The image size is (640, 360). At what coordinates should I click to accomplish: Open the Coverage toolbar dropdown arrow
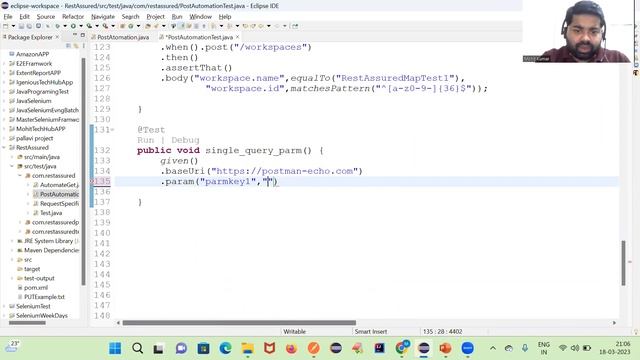point(97,26)
